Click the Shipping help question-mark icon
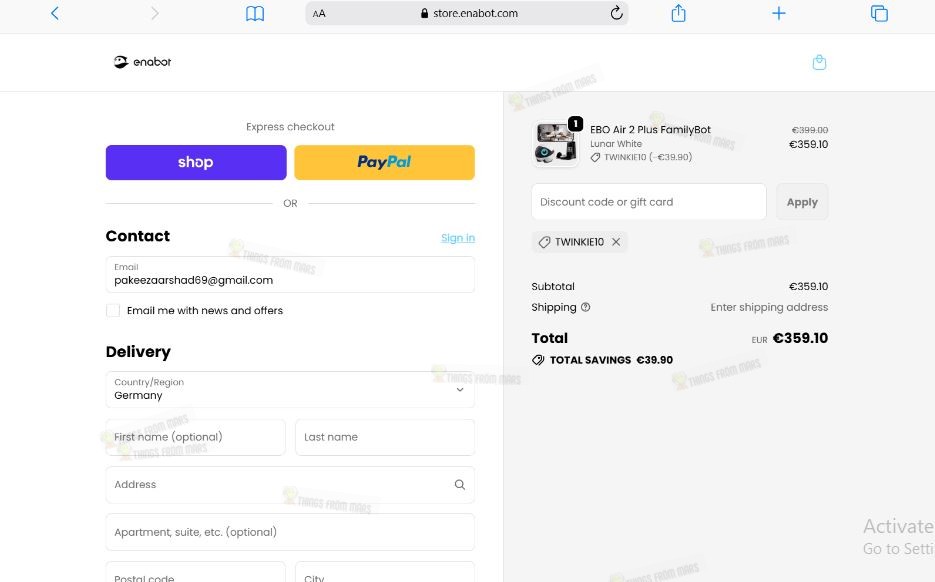The width and height of the screenshot is (935, 582). coord(586,307)
